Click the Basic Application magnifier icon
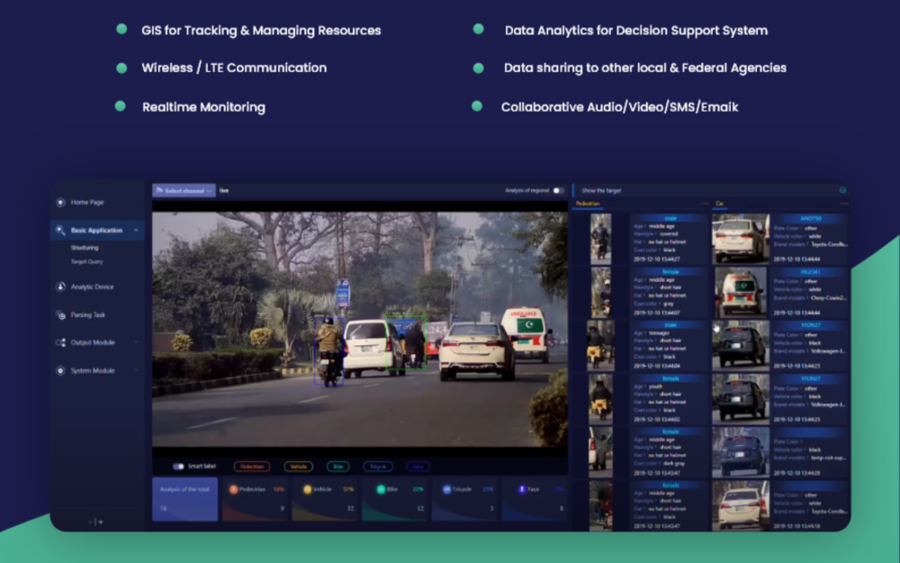 click(x=60, y=230)
